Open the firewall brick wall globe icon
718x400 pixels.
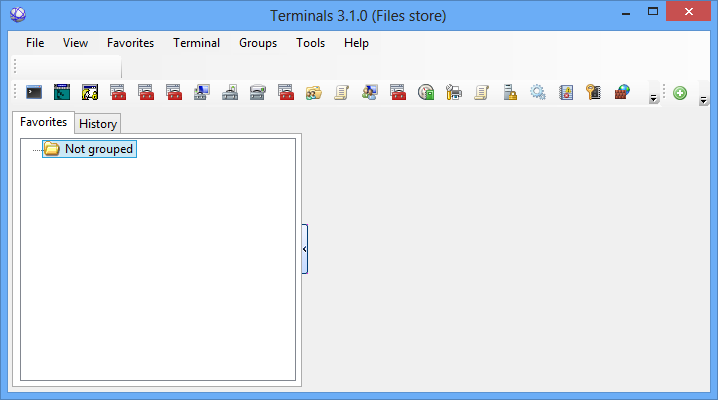pos(622,92)
